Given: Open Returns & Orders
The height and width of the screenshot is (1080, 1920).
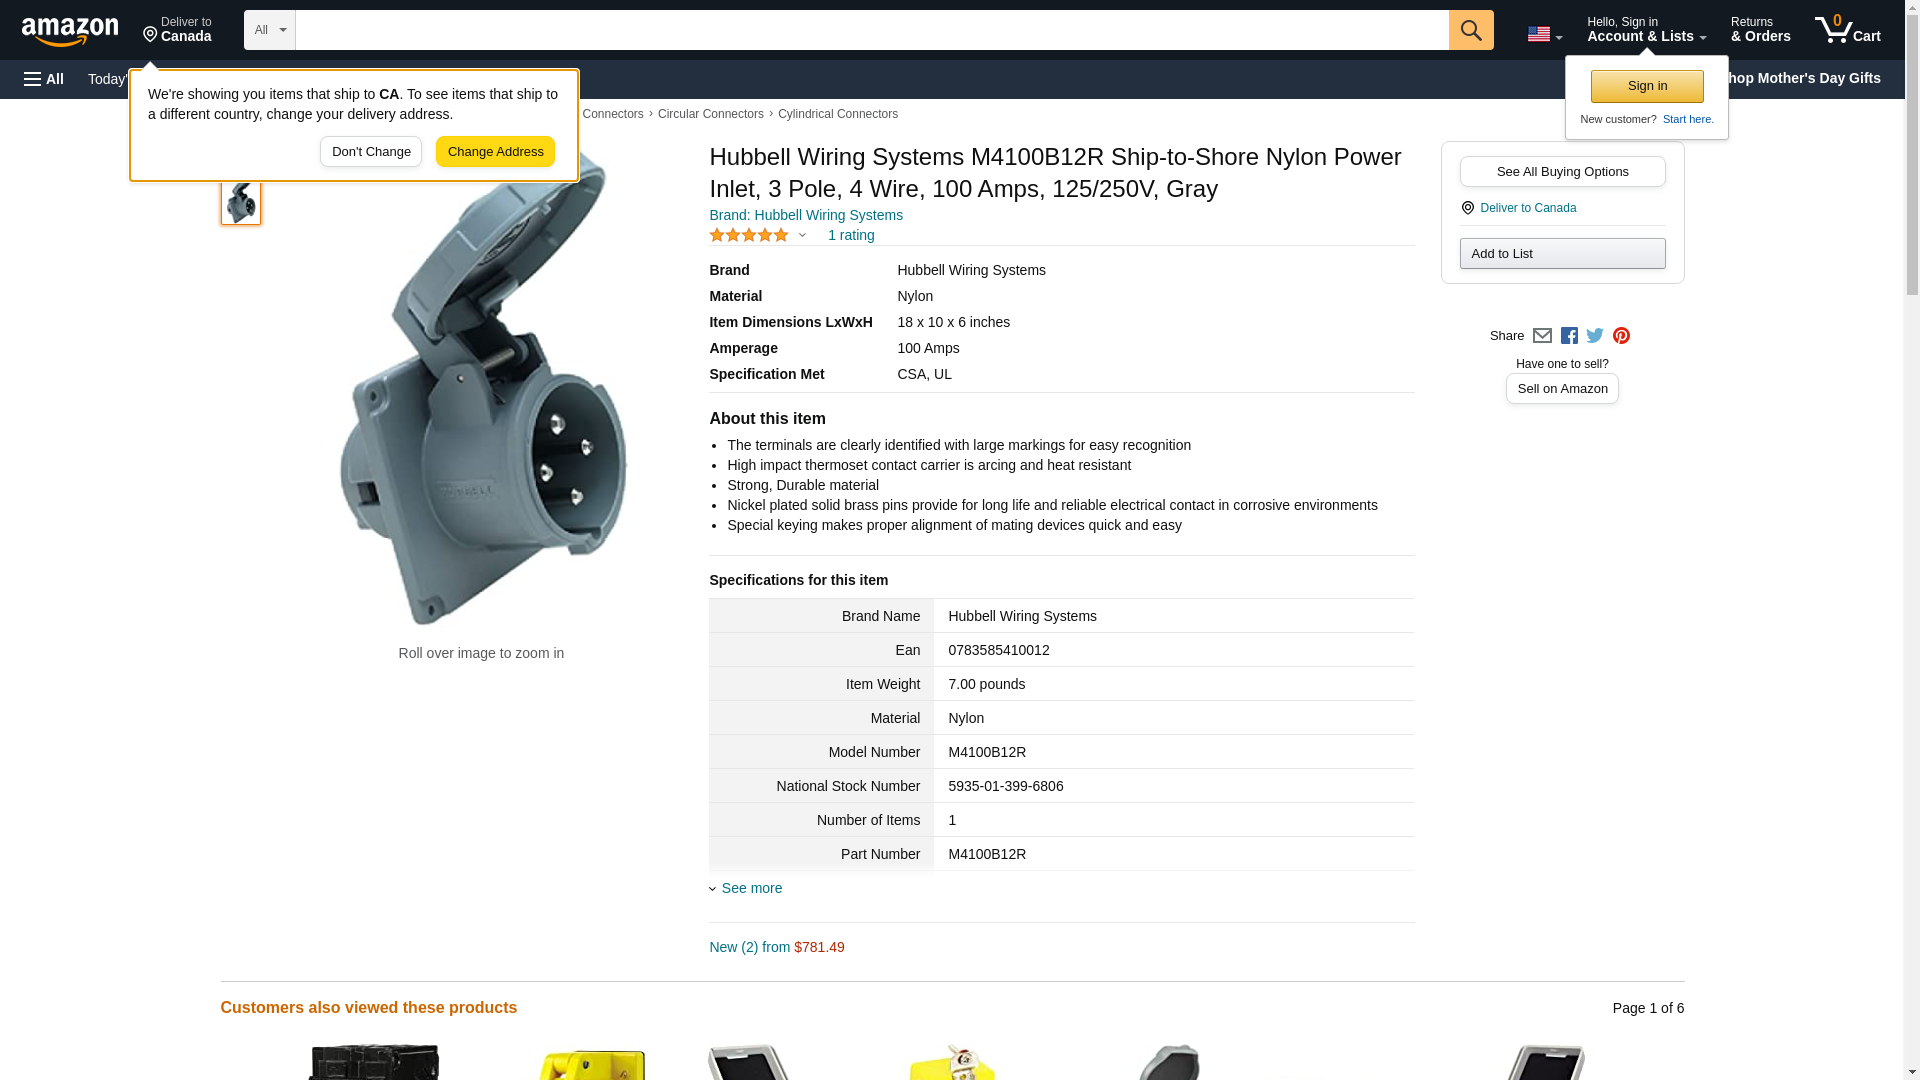Looking at the screenshot, I should coord(1760,30).
